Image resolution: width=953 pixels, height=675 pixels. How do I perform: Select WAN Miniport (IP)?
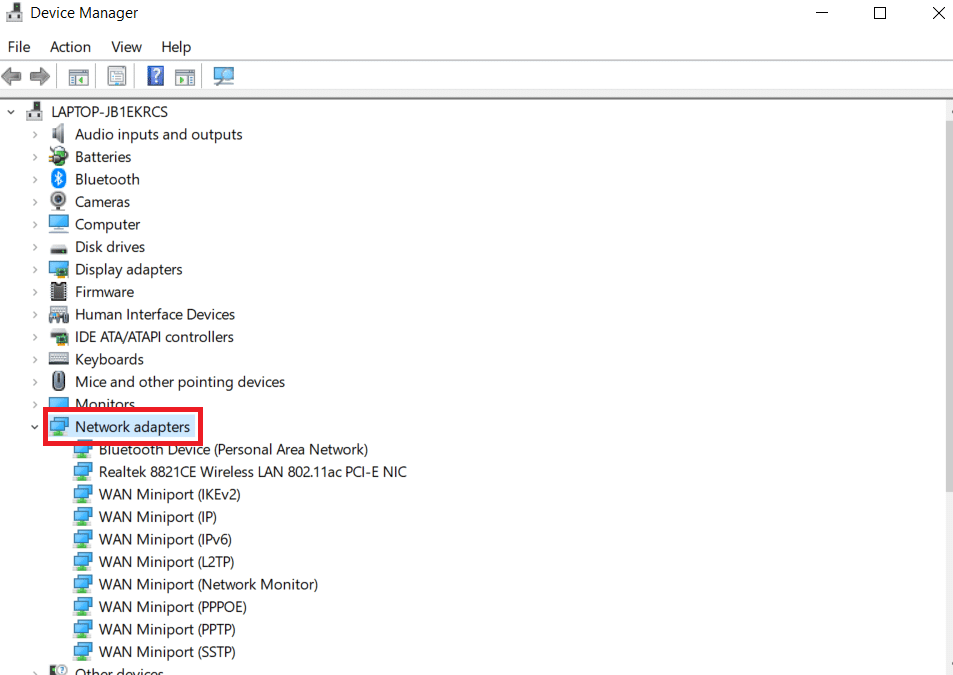(158, 516)
